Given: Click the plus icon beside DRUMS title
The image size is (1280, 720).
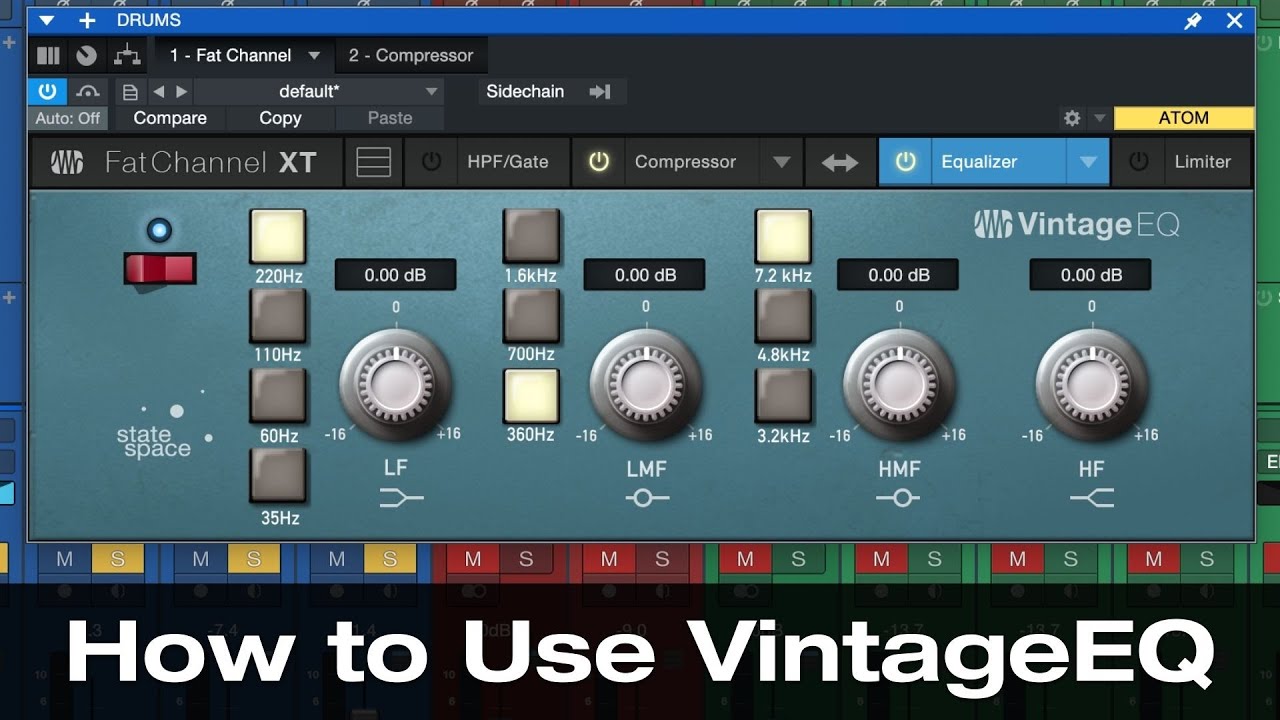Looking at the screenshot, I should [x=87, y=20].
